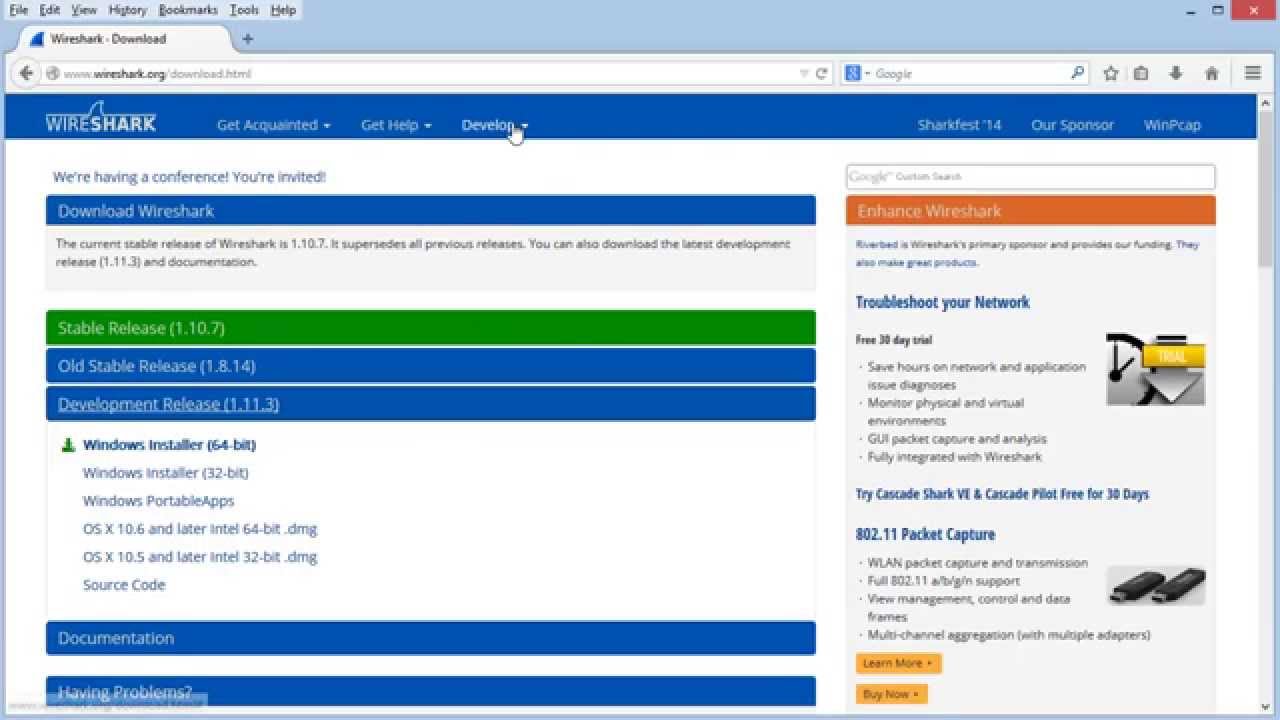Image resolution: width=1280 pixels, height=720 pixels.
Task: Select the Wireshark - Download tab
Action: [x=125, y=39]
